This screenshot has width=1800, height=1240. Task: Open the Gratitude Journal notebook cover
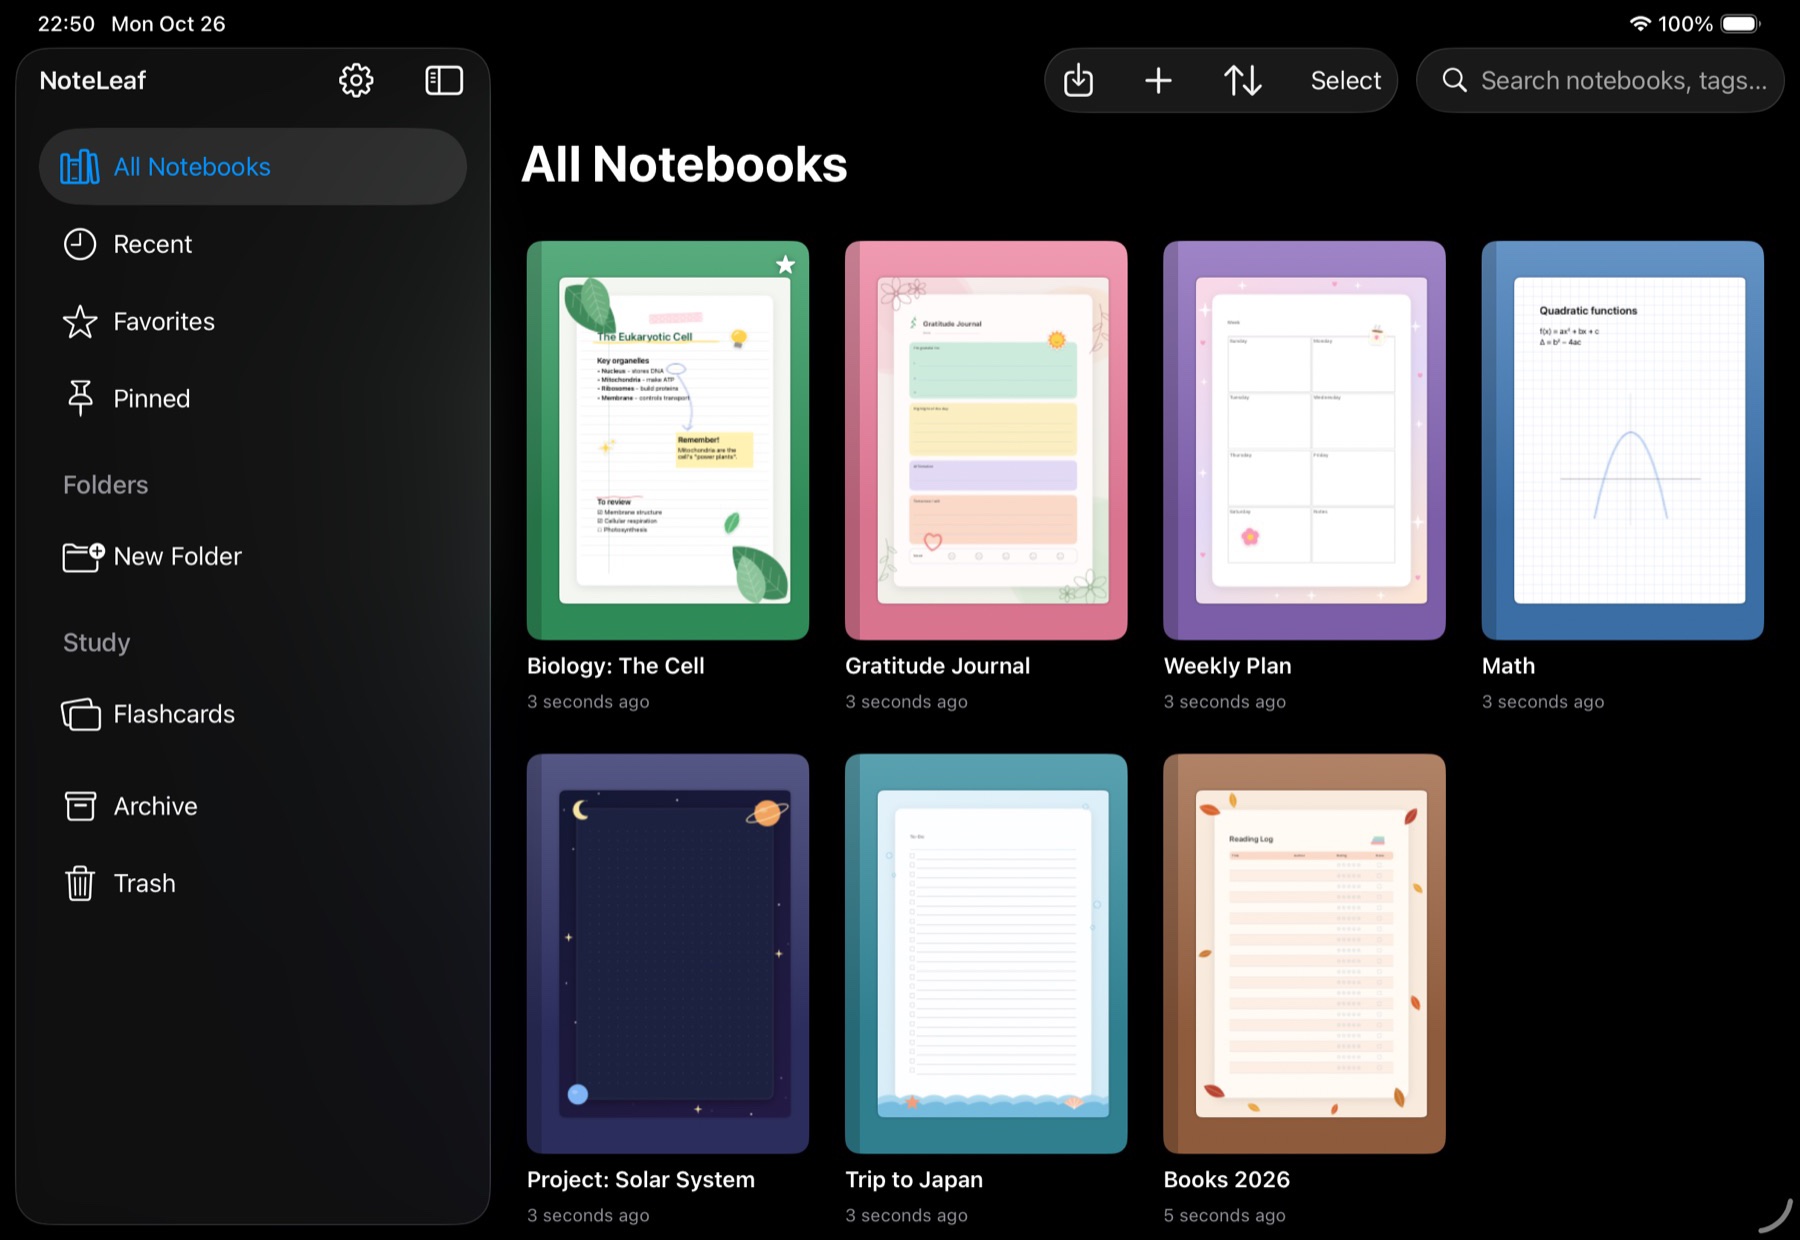tap(986, 440)
